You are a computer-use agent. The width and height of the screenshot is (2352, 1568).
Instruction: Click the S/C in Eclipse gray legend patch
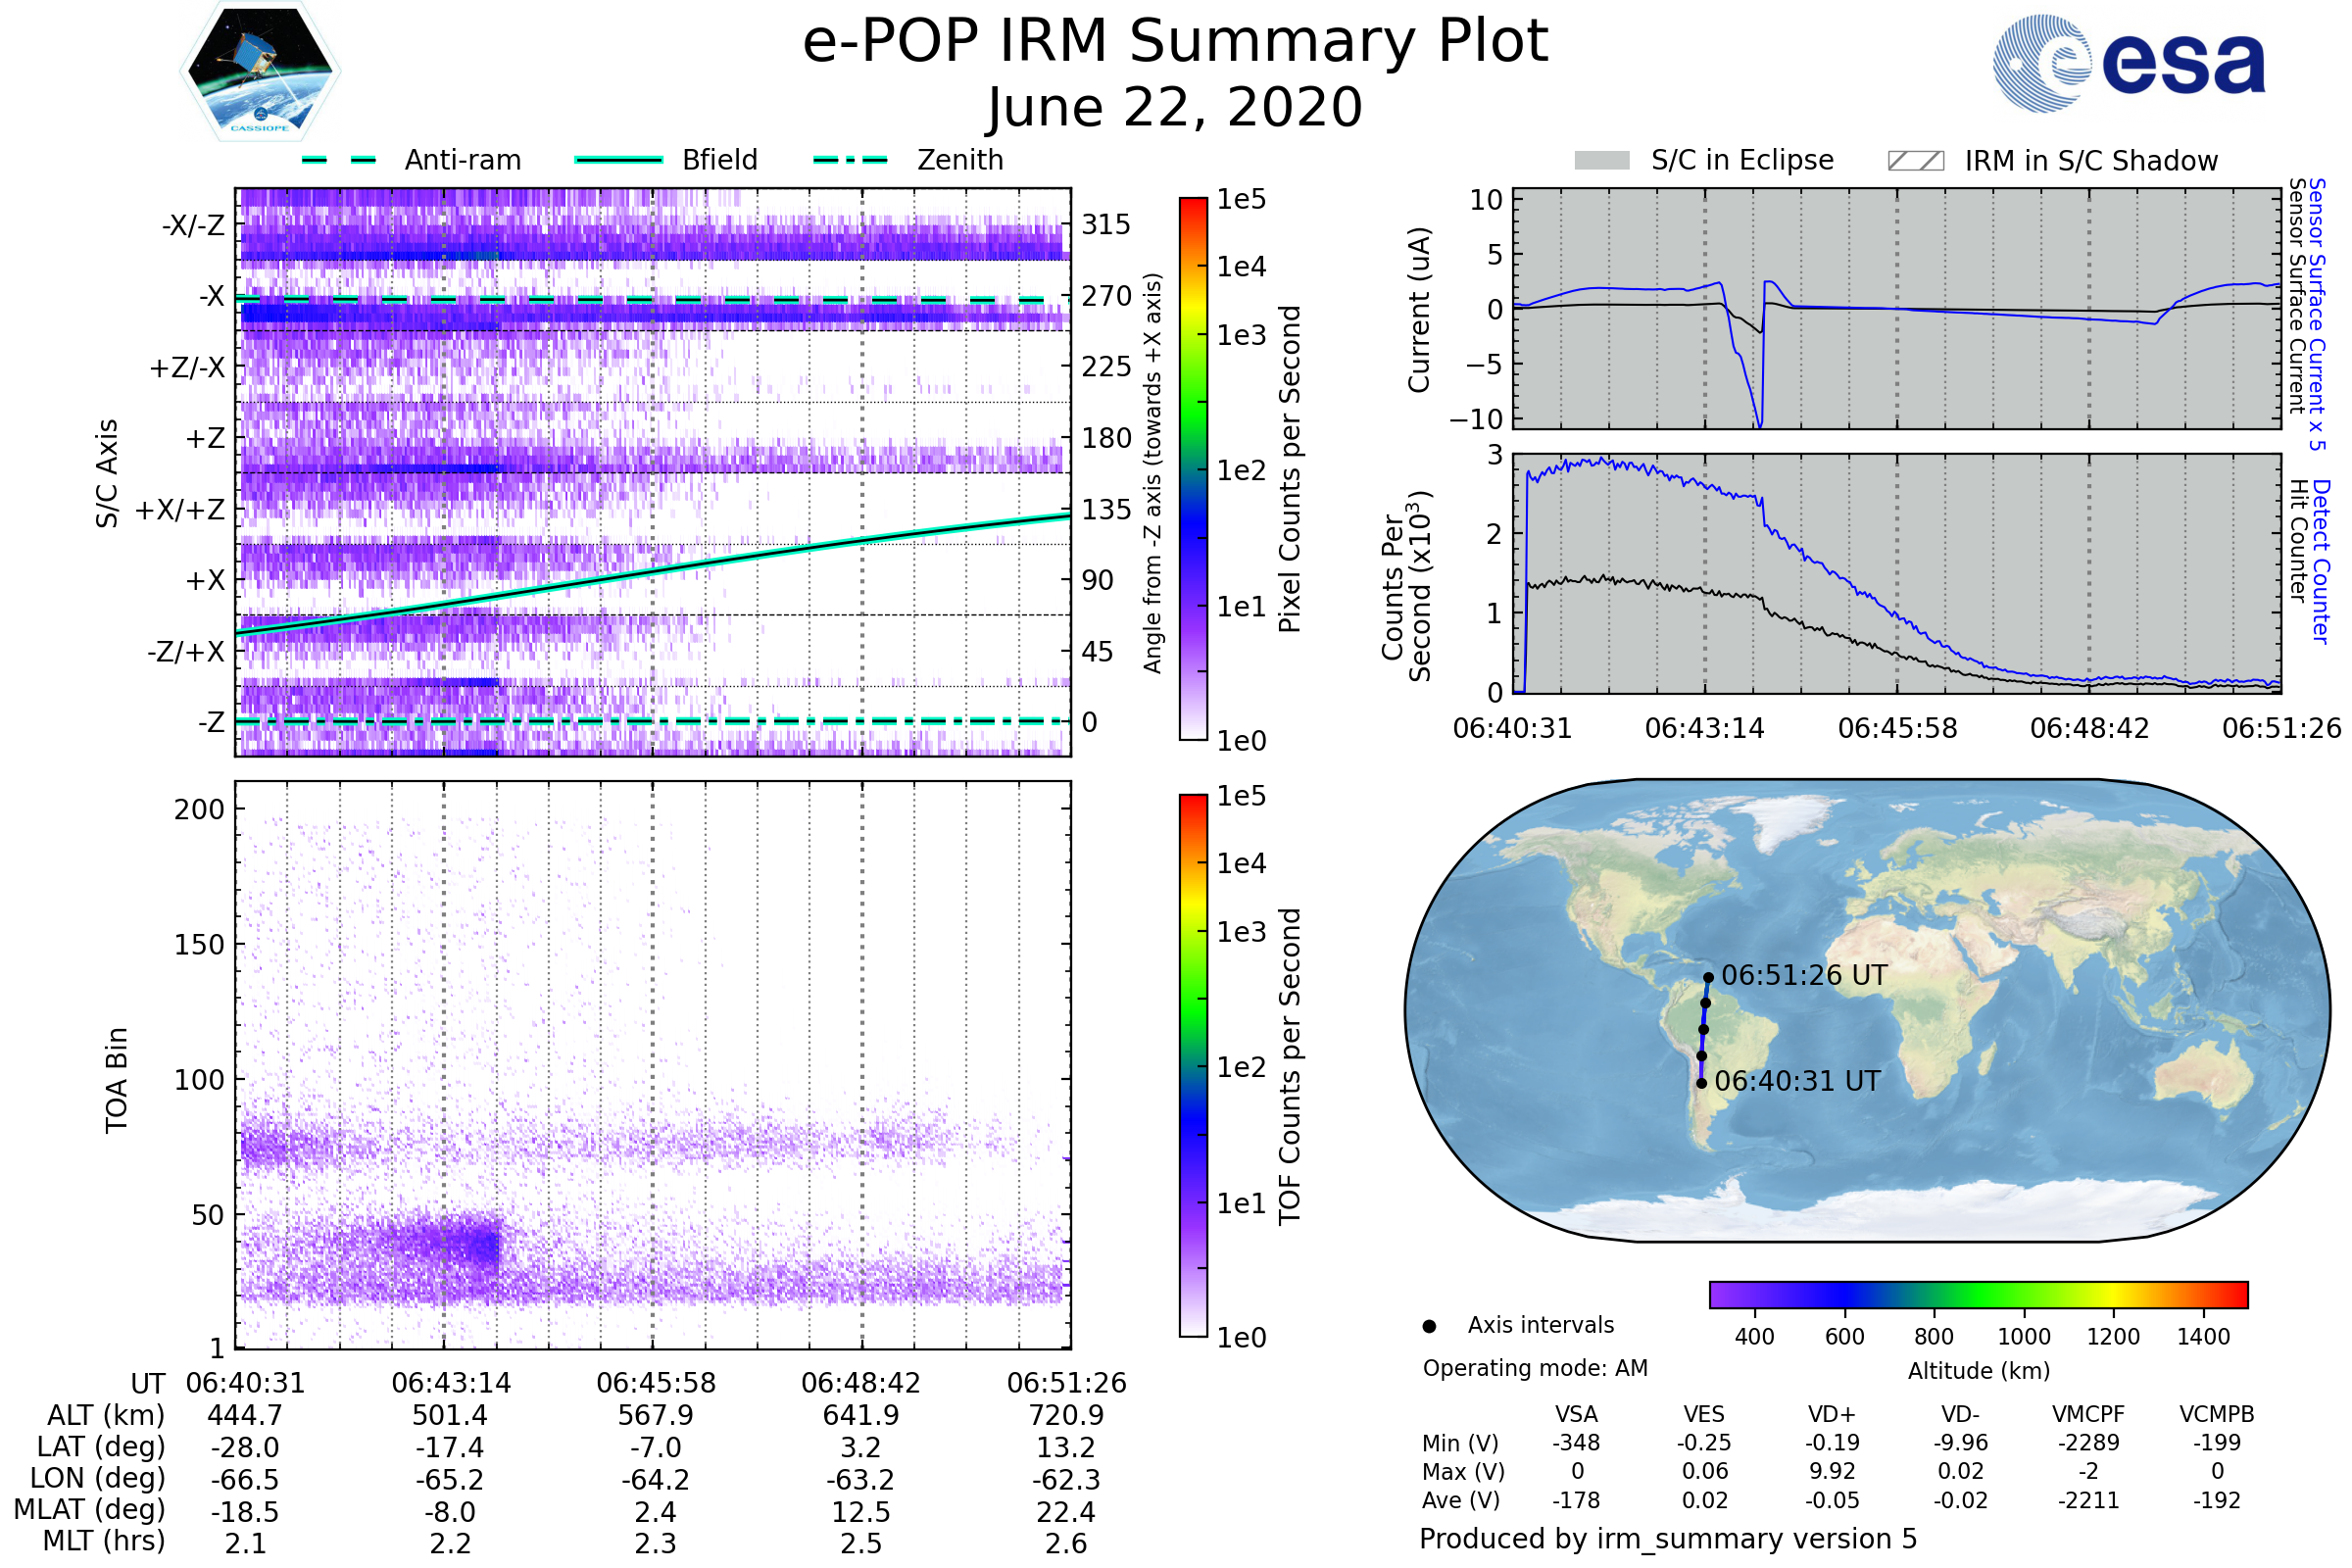(1601, 161)
